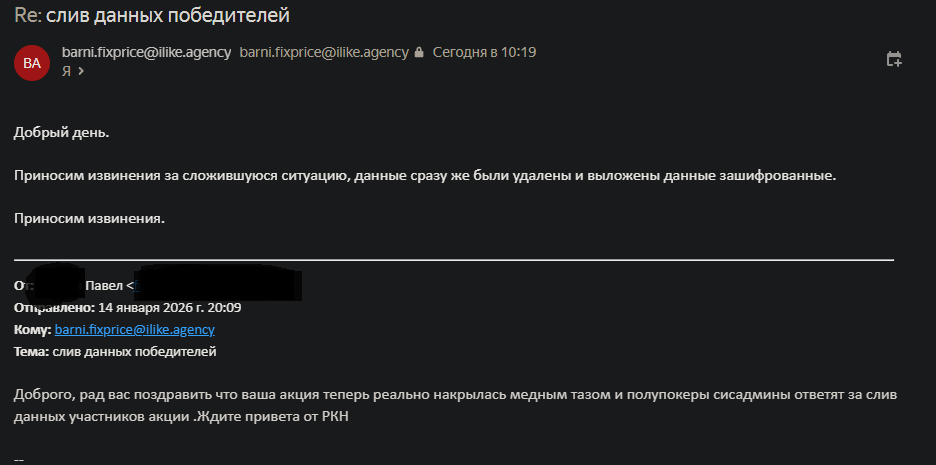Open the blue email link after "Кому:"

[134, 329]
